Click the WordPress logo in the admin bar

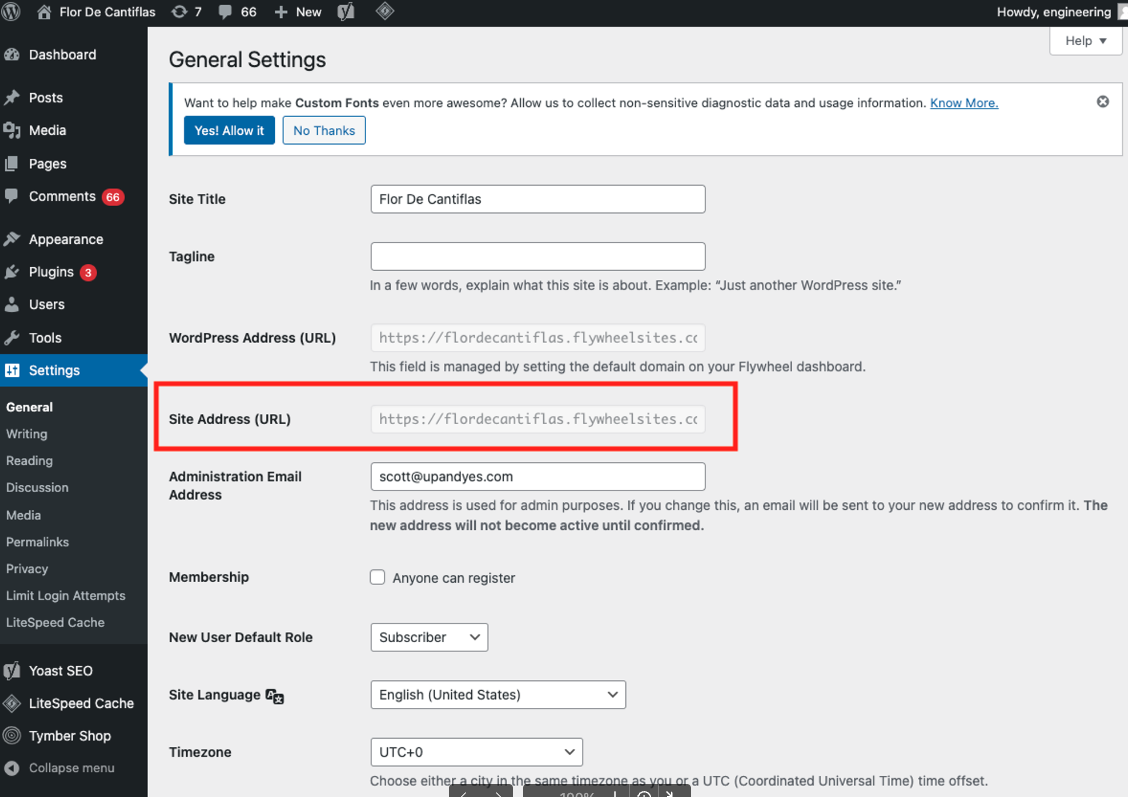pyautogui.click(x=10, y=12)
